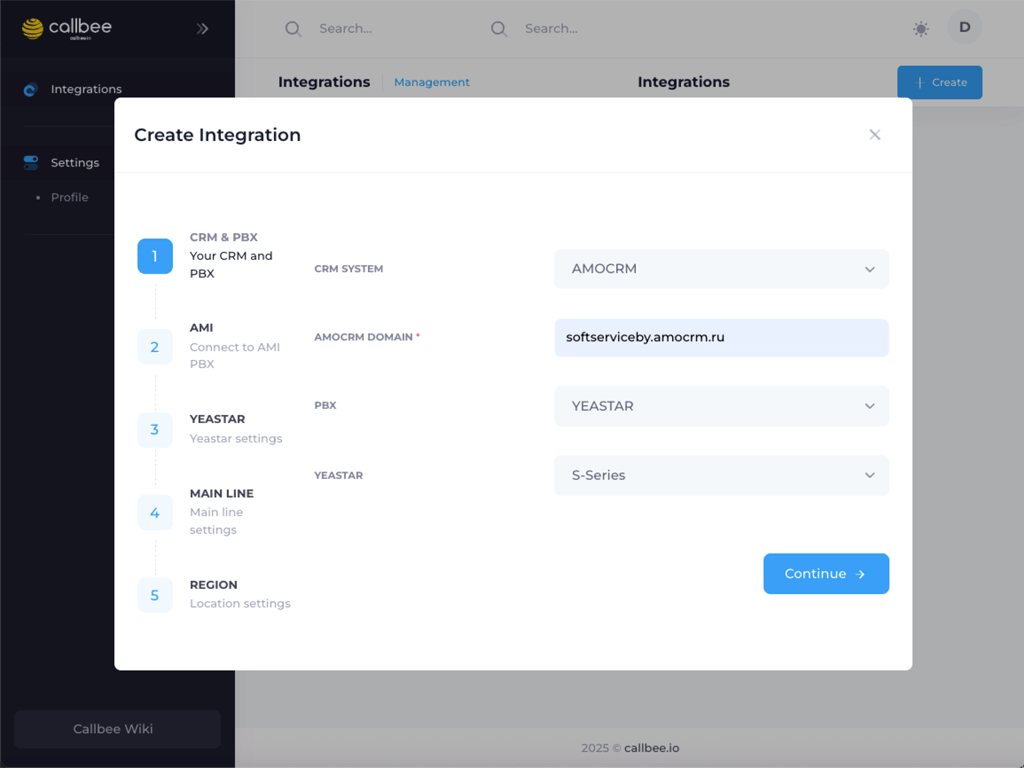Open the Yeastar S-Series dropdown
The width and height of the screenshot is (1024, 768).
coord(721,475)
